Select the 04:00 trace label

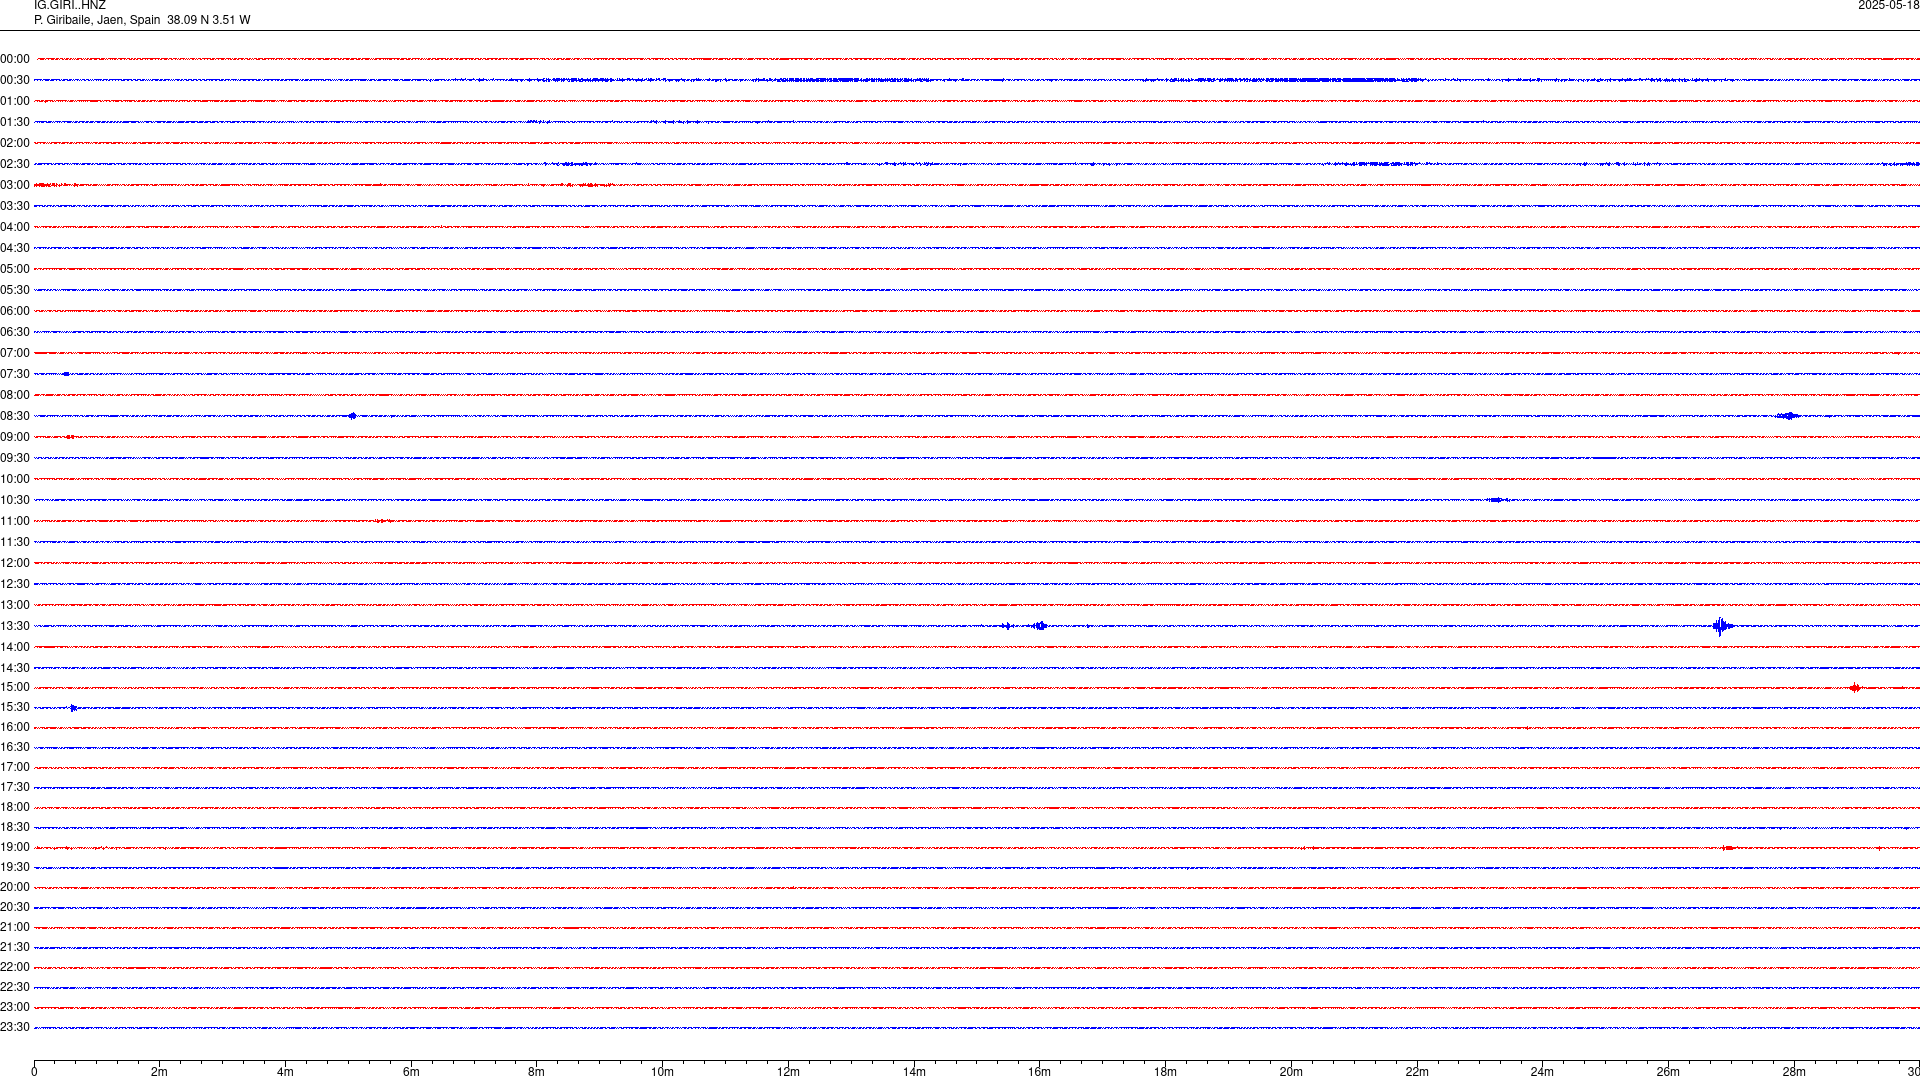click(15, 227)
